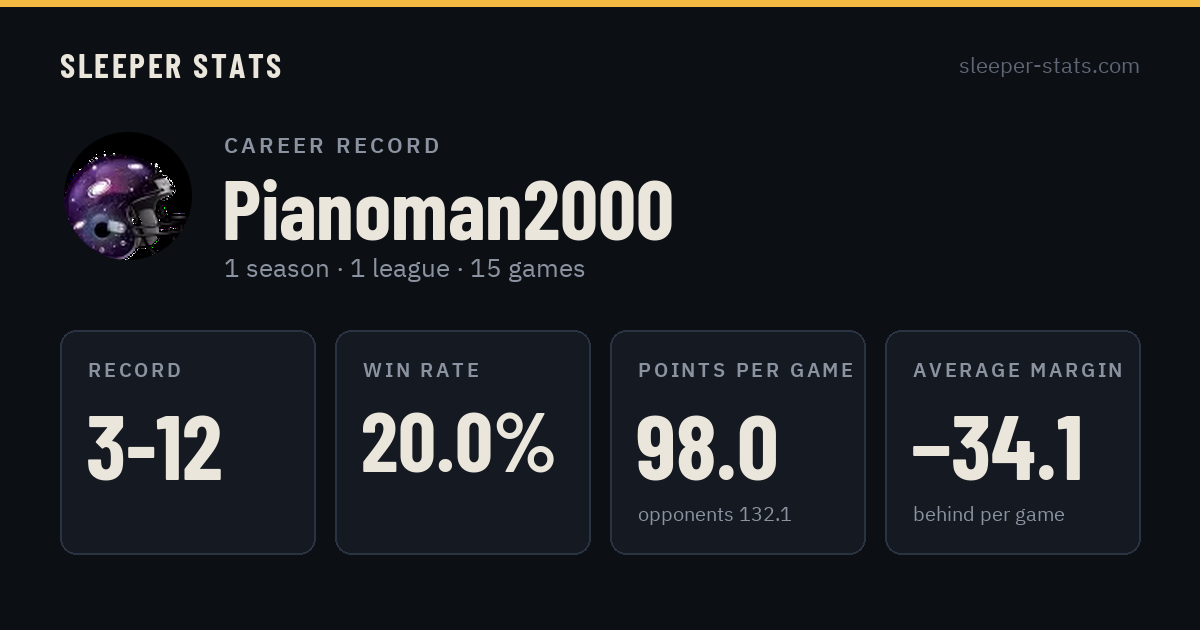Select the RECORD stat card
Screen dimensions: 1200x630
pos(188,442)
